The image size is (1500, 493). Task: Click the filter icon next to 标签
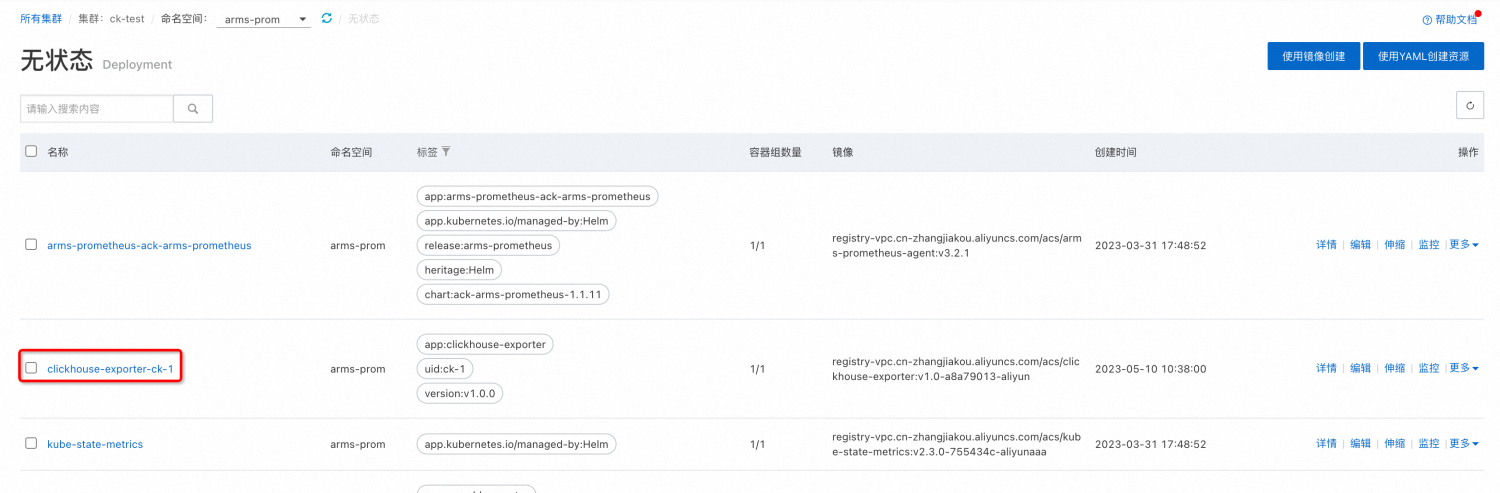[446, 152]
